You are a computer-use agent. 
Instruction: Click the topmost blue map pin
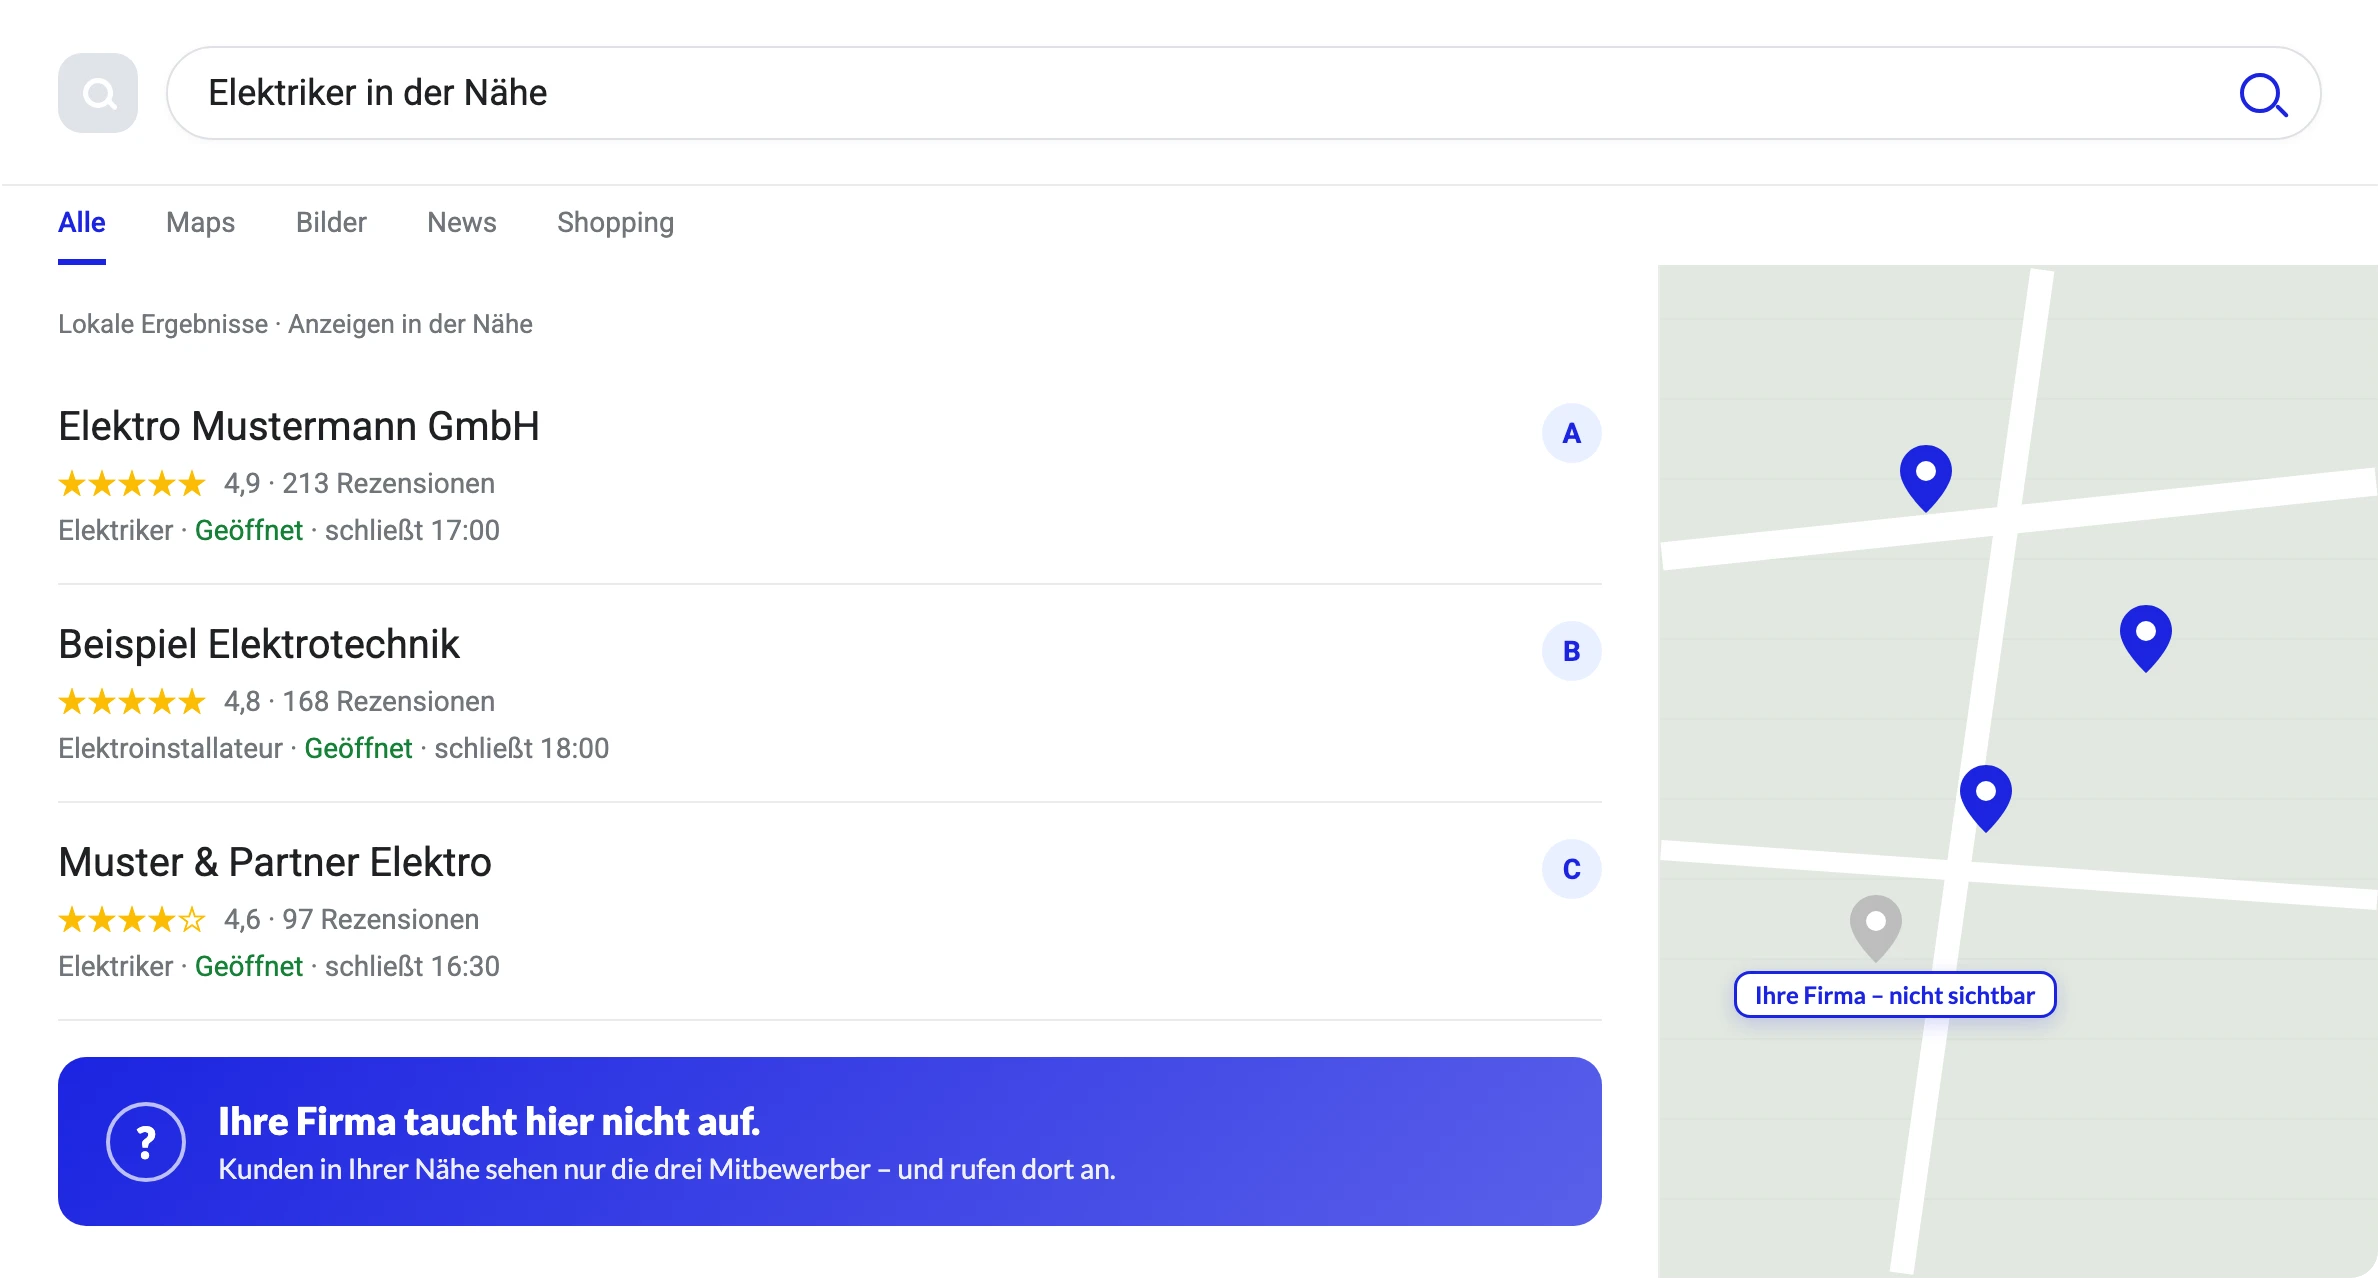[x=1925, y=477]
